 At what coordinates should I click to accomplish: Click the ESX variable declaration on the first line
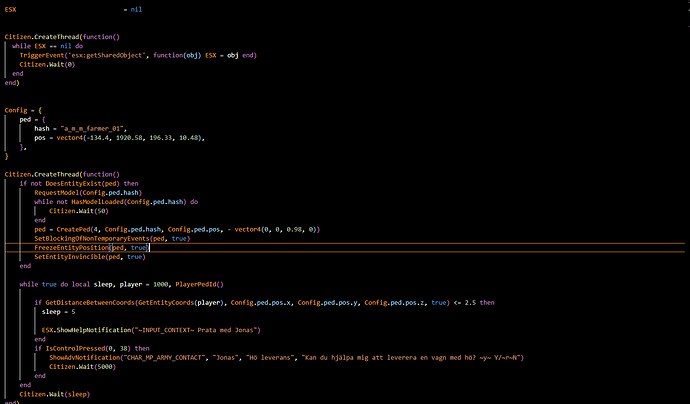point(11,9)
